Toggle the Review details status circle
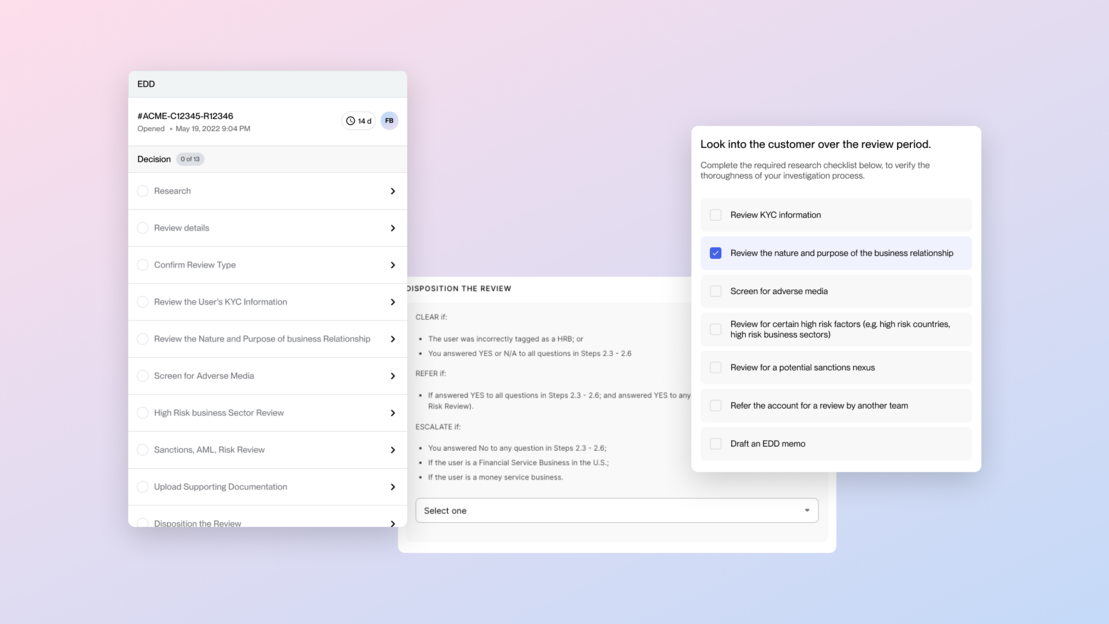1109x624 pixels. click(143, 228)
